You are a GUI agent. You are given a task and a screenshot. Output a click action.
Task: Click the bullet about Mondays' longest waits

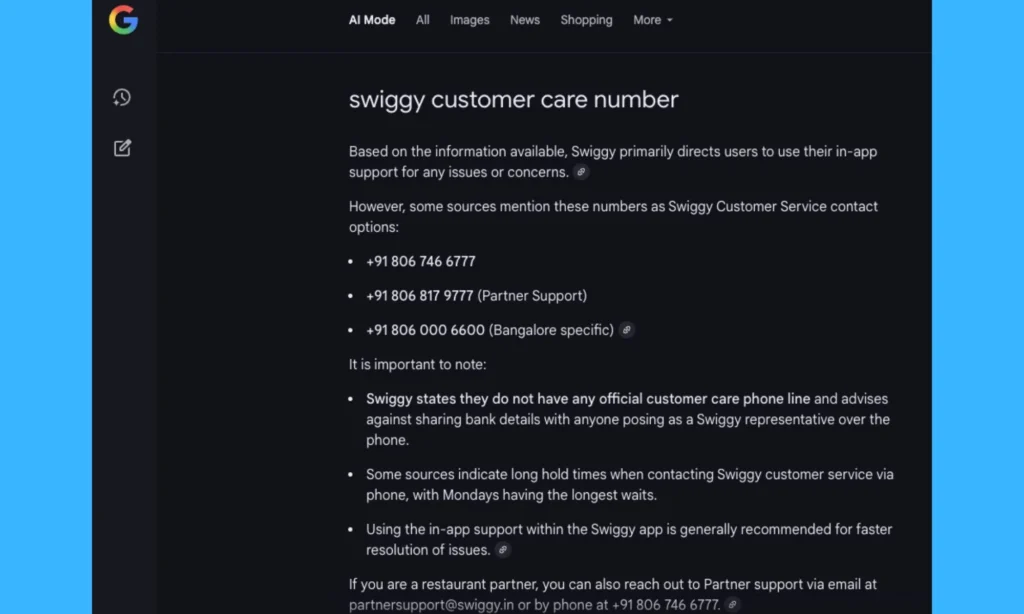[x=629, y=485]
